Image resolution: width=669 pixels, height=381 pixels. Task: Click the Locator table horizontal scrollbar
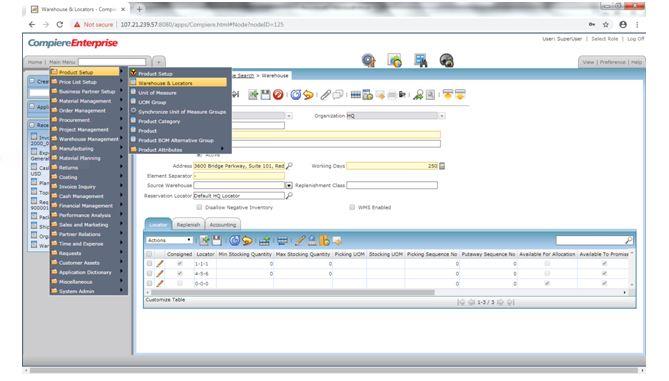click(x=293, y=293)
